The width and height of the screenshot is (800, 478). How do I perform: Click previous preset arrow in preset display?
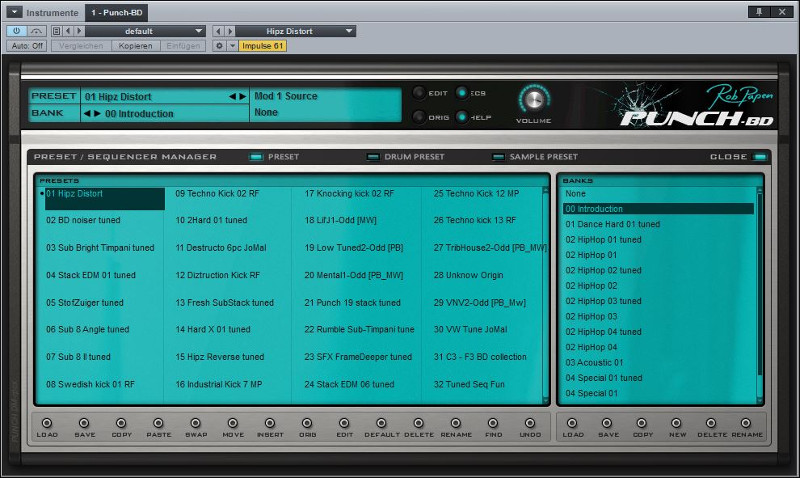(x=233, y=96)
